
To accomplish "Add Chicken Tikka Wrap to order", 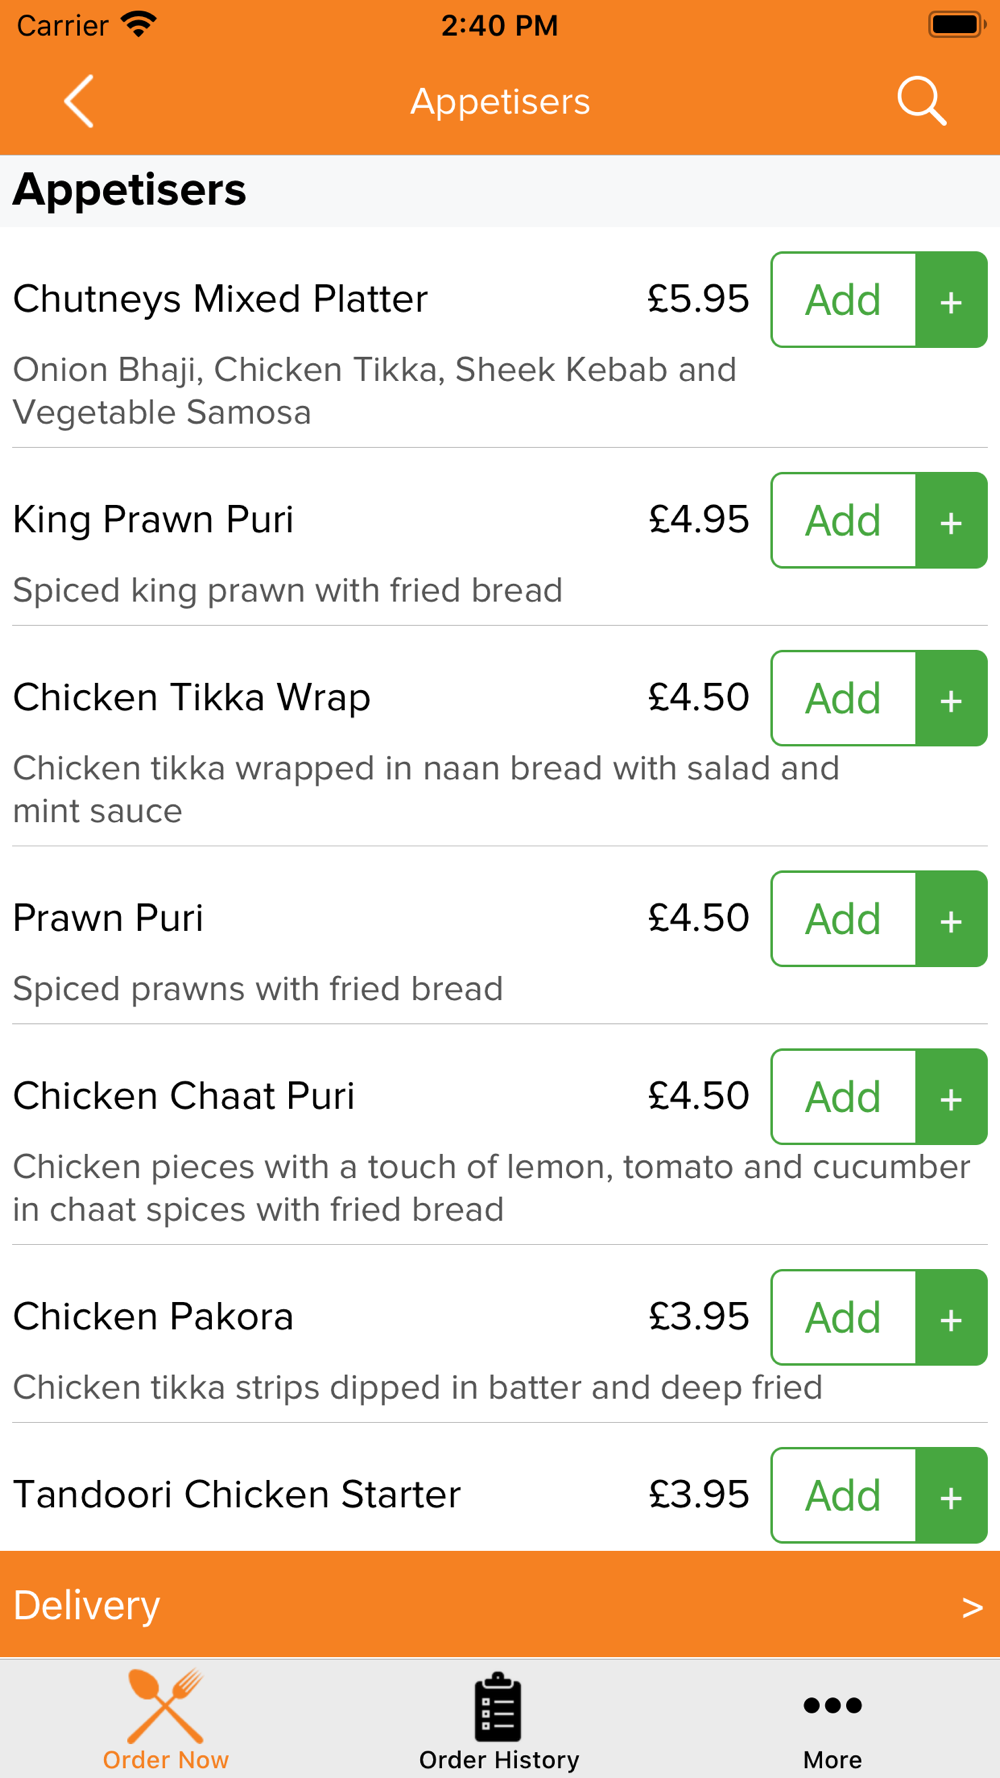I will (x=844, y=699).
